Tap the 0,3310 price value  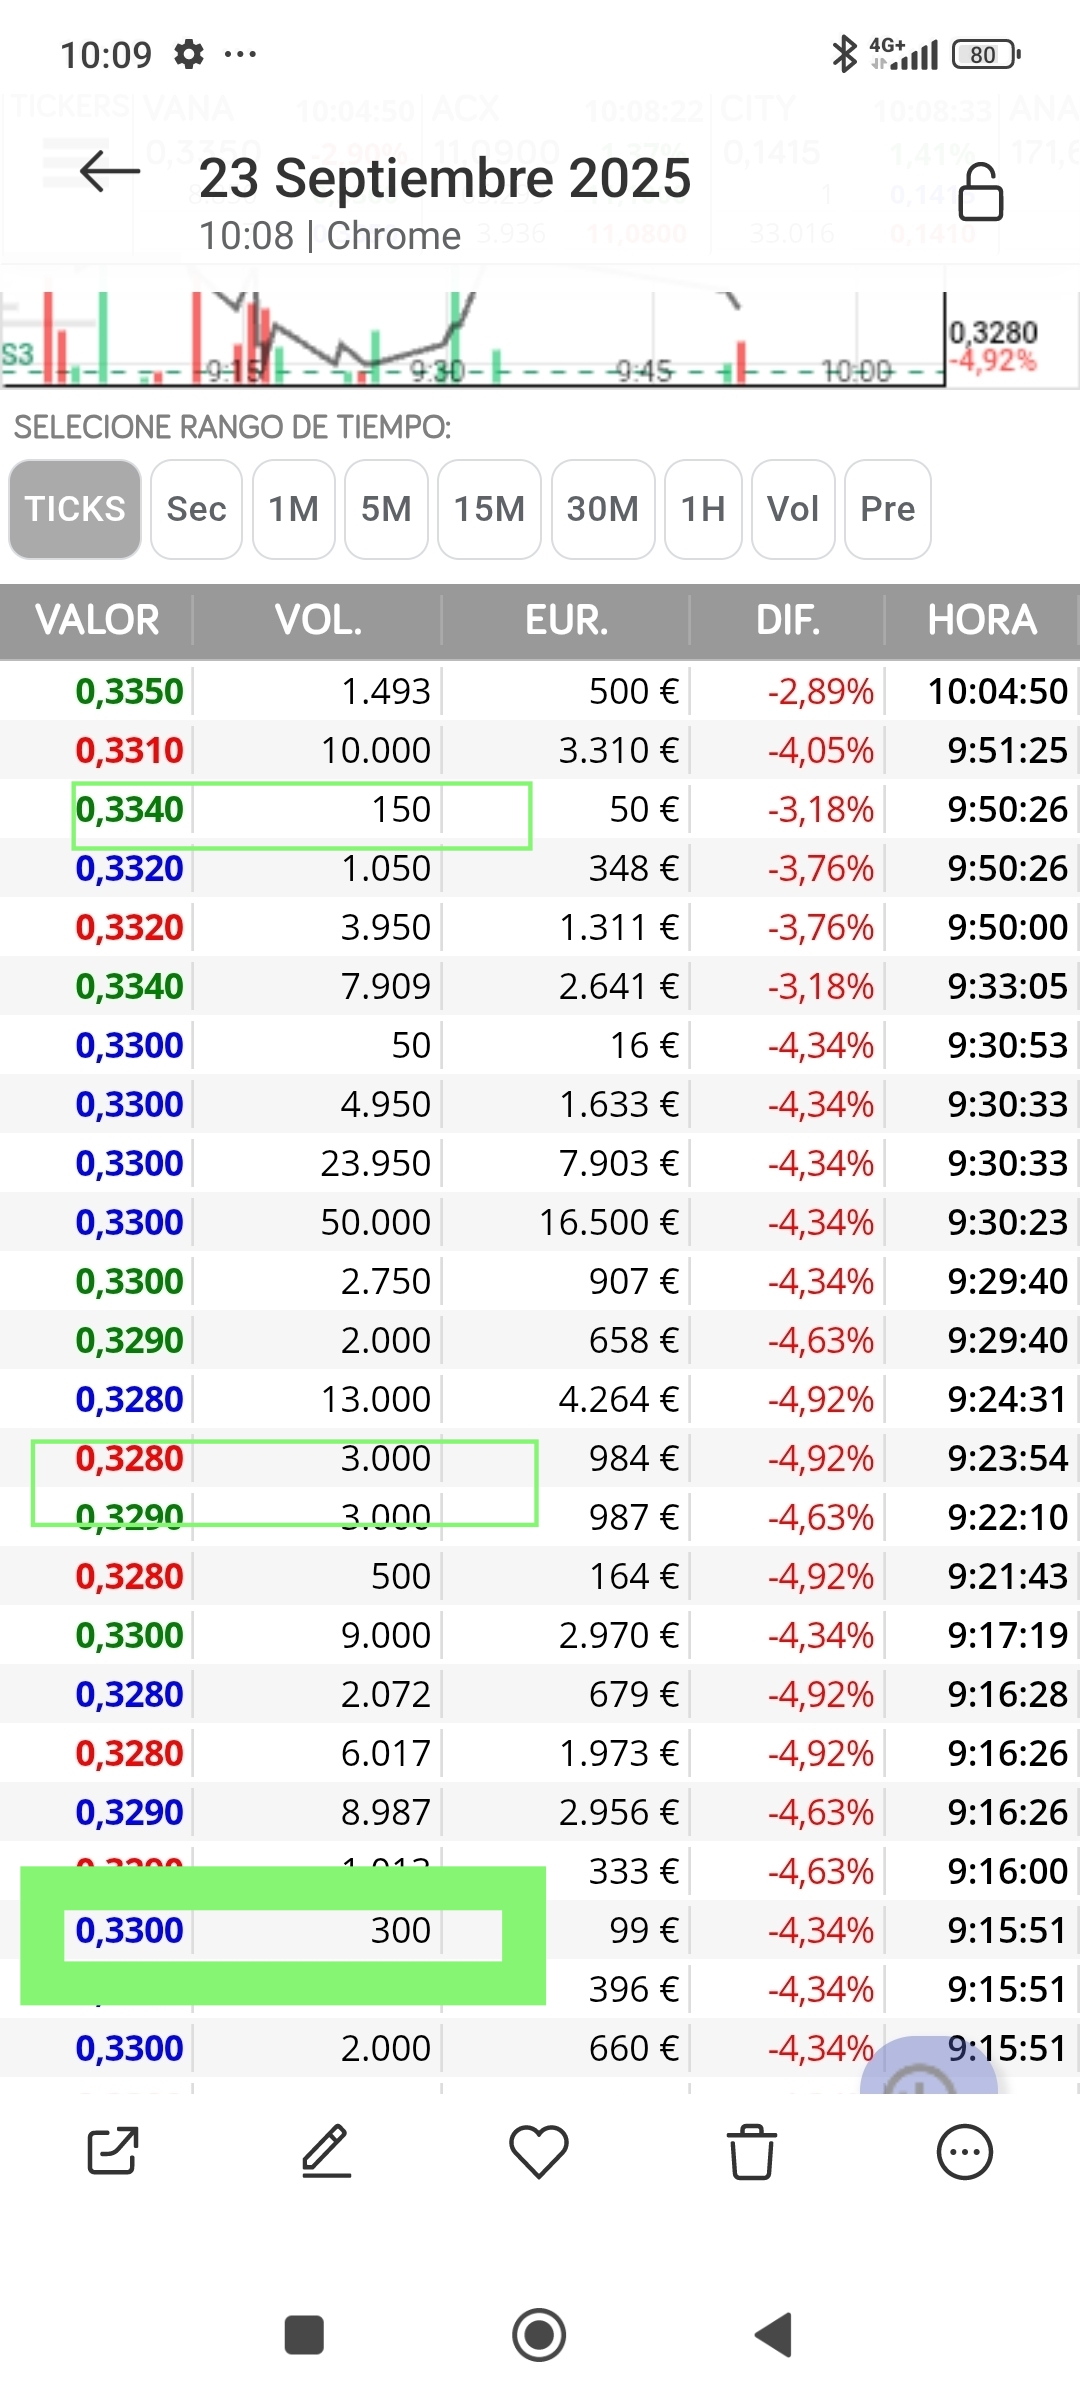130,750
